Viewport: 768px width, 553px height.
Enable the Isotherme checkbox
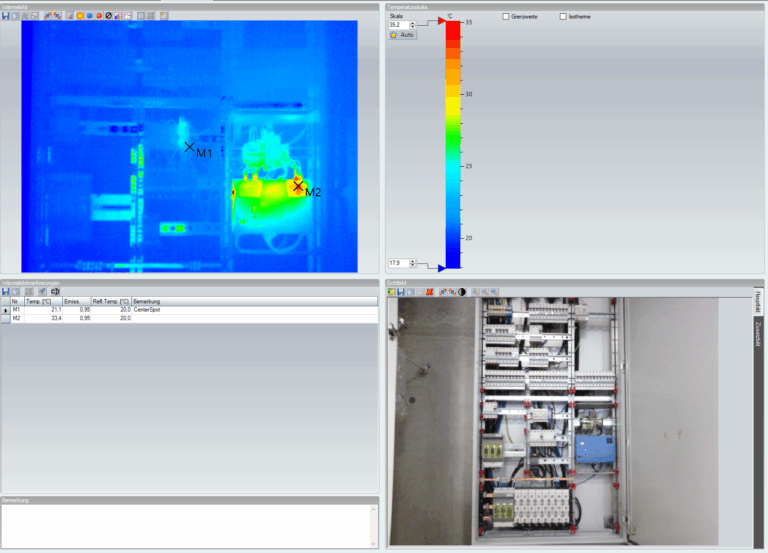[x=563, y=17]
